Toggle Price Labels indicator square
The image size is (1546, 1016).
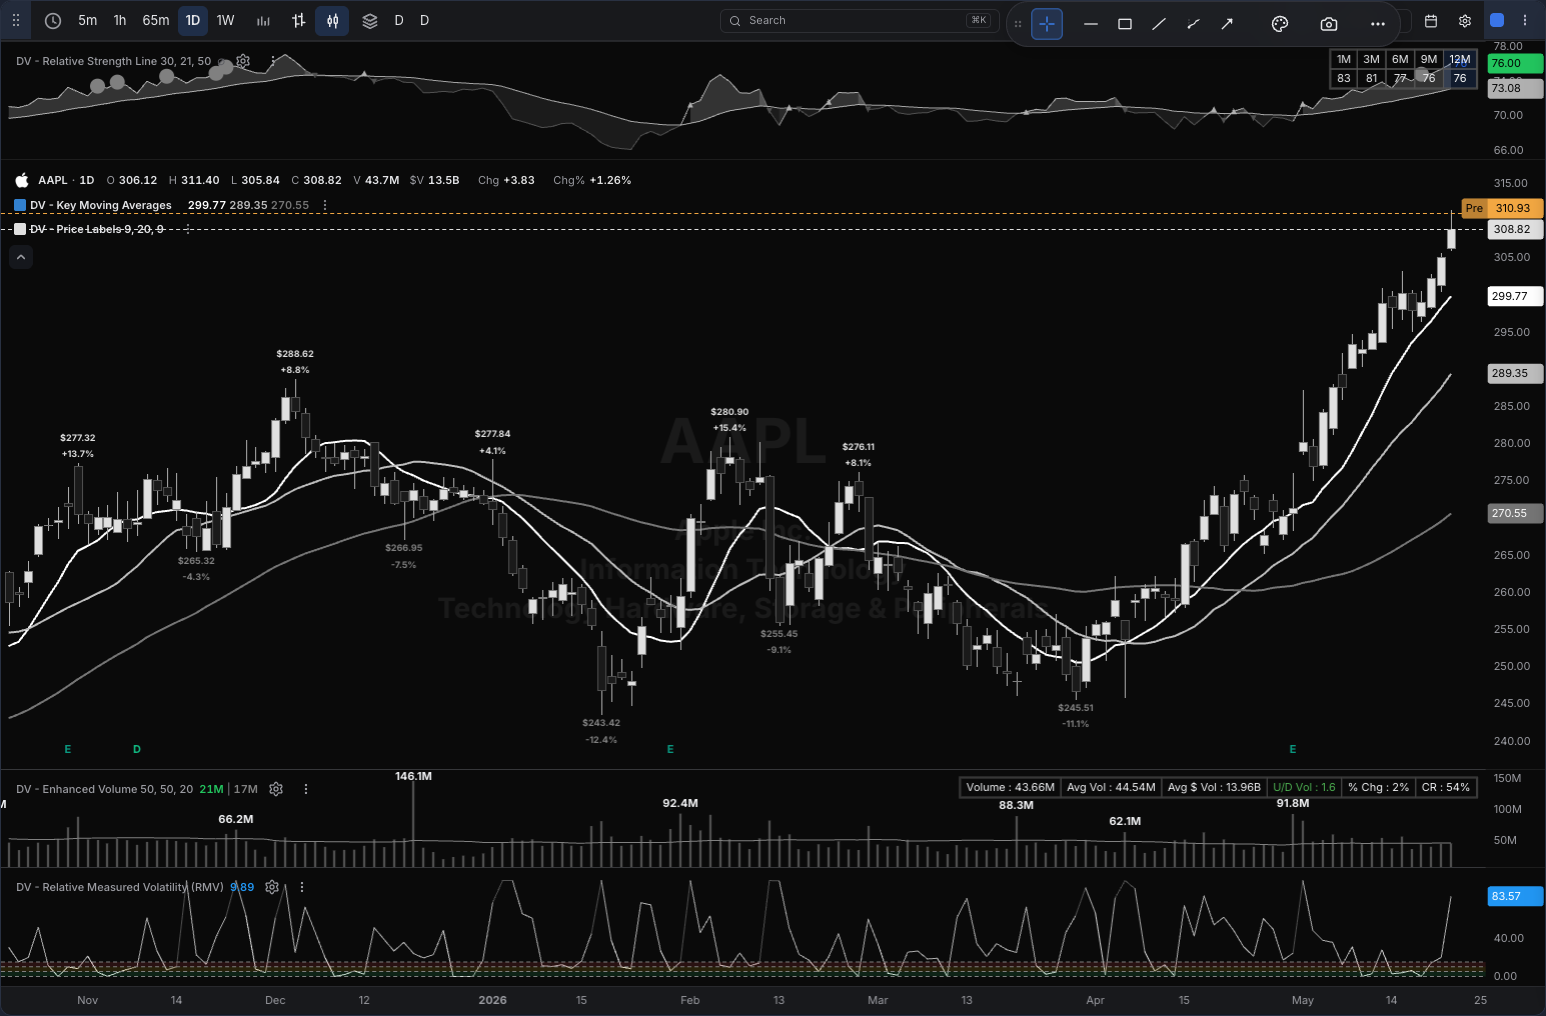20,229
